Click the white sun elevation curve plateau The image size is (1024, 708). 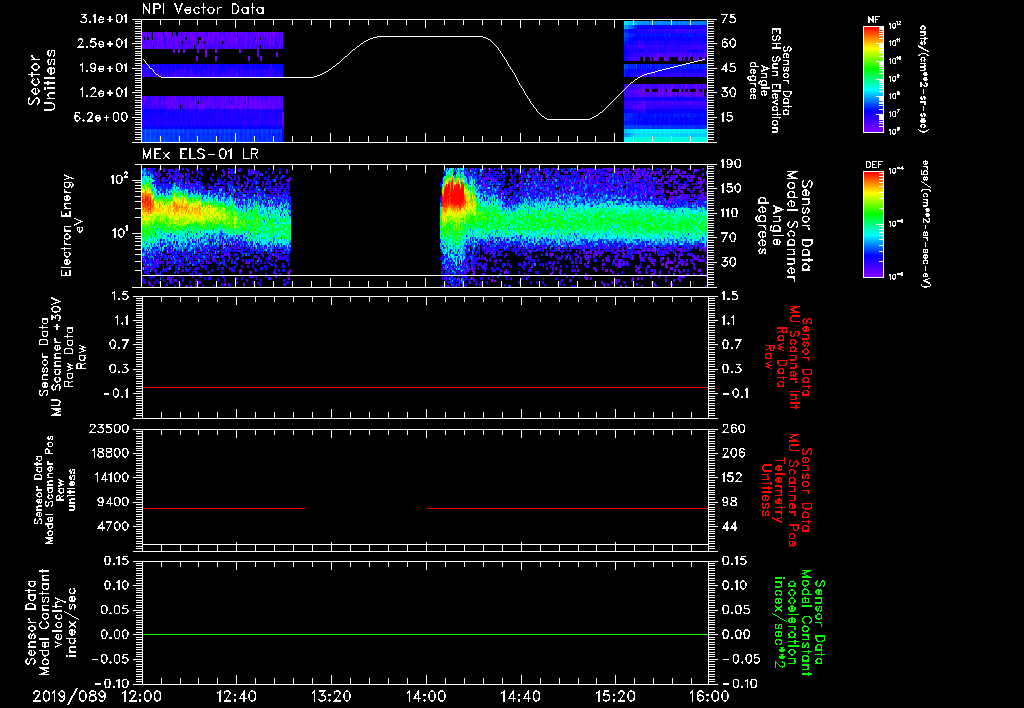pos(431,37)
